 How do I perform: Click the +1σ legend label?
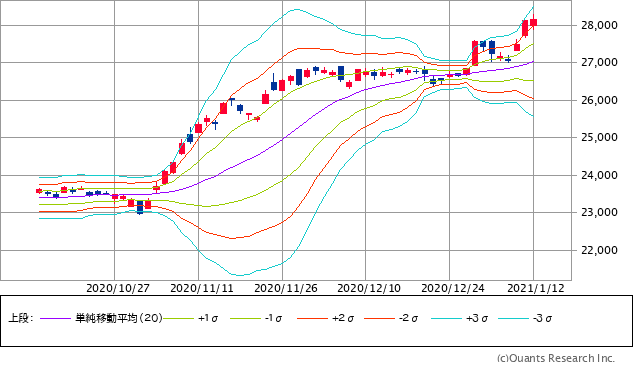pyautogui.click(x=208, y=319)
